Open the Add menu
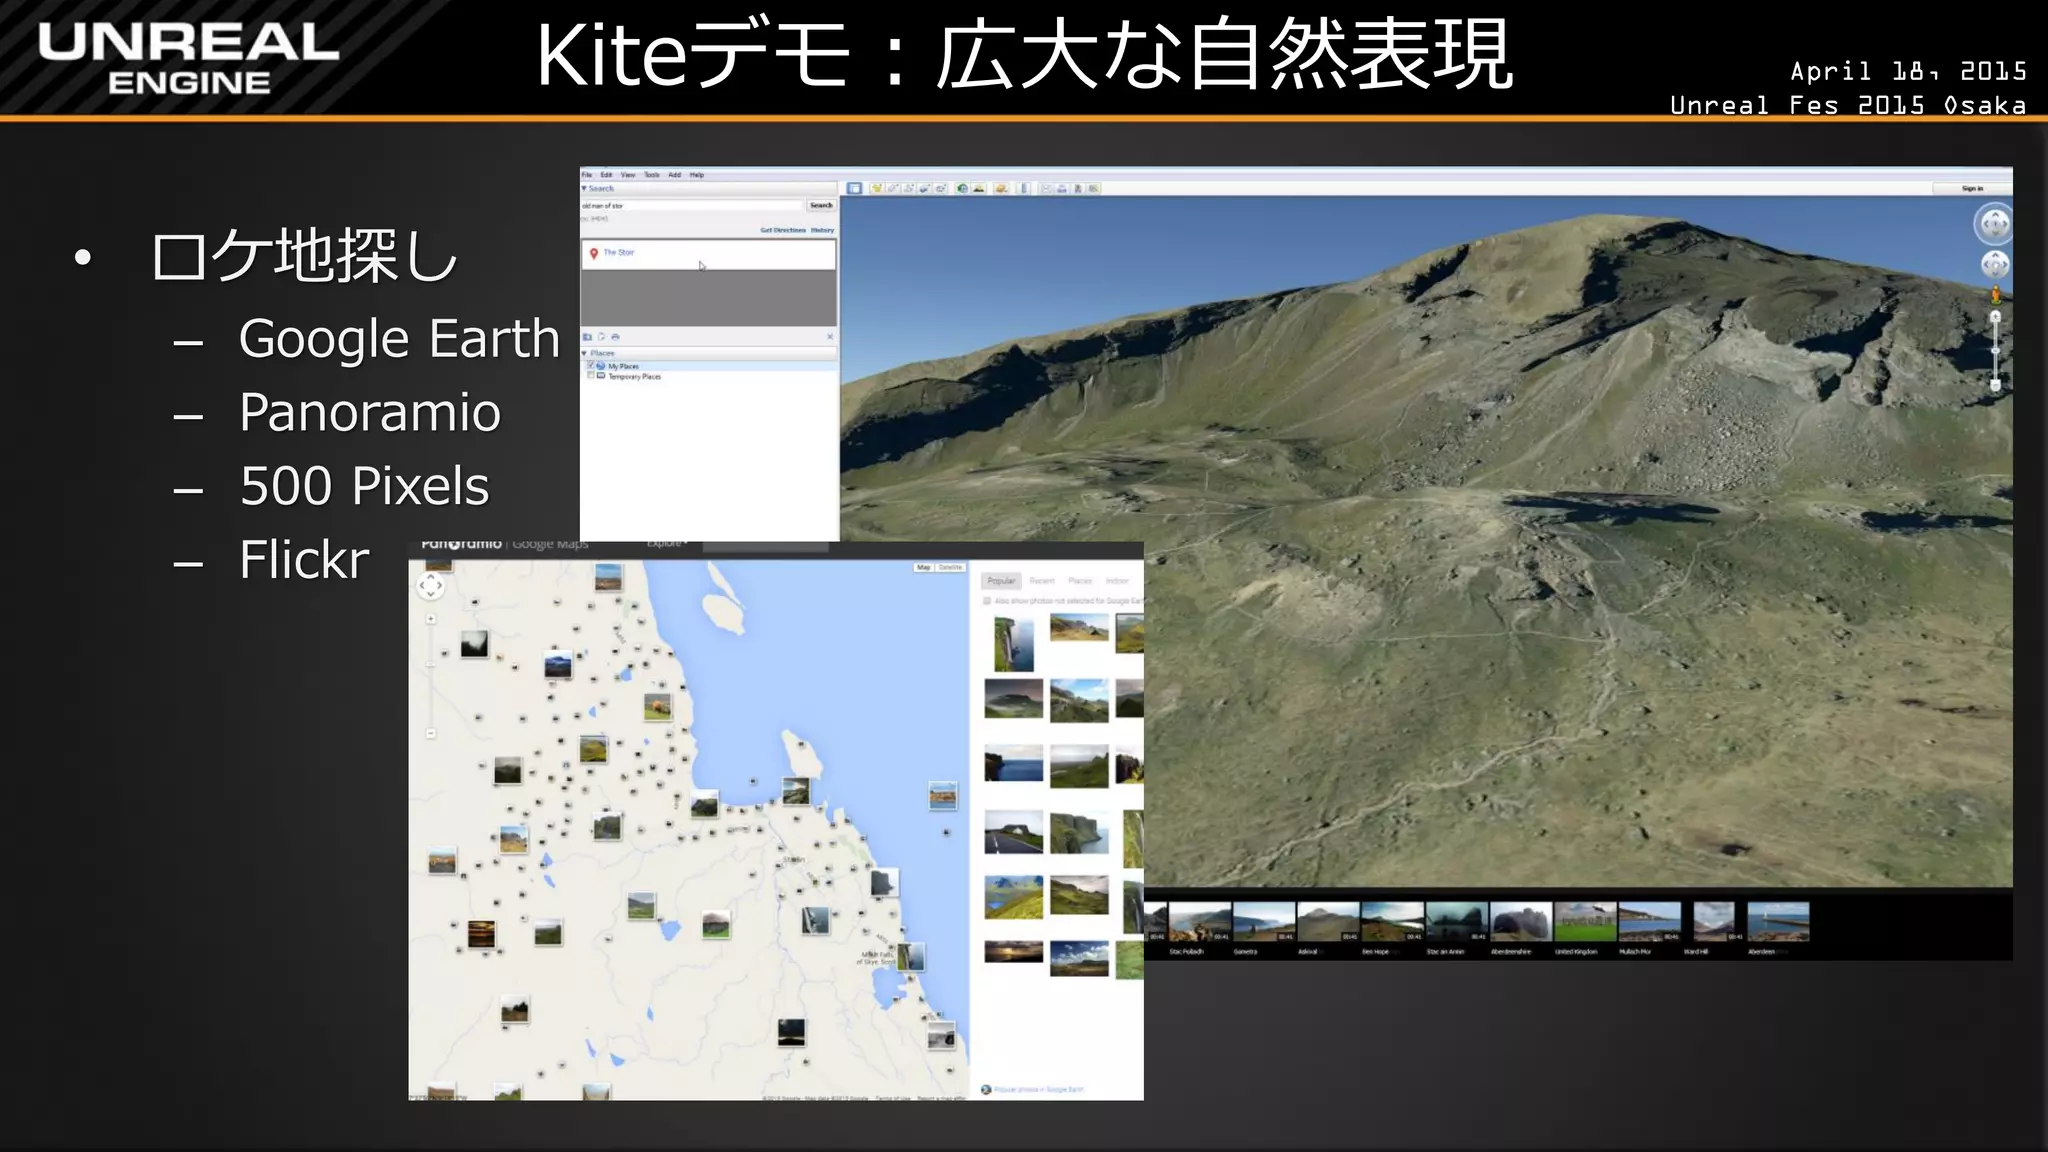 tap(674, 175)
